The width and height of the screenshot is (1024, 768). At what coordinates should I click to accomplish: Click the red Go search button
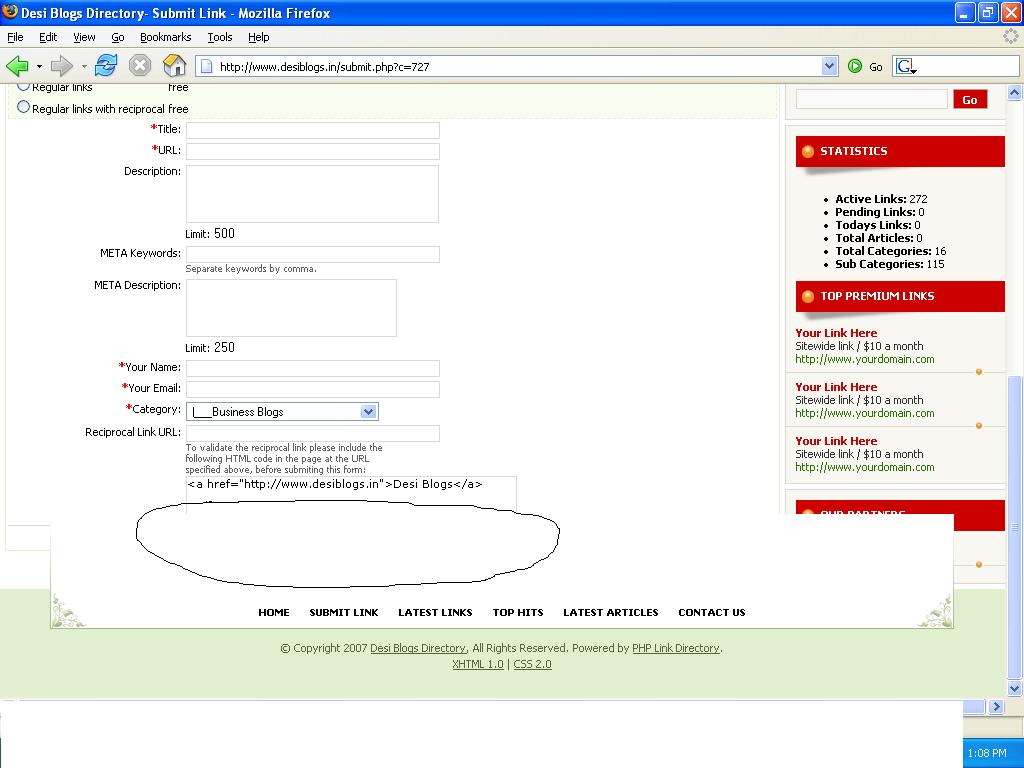(969, 99)
